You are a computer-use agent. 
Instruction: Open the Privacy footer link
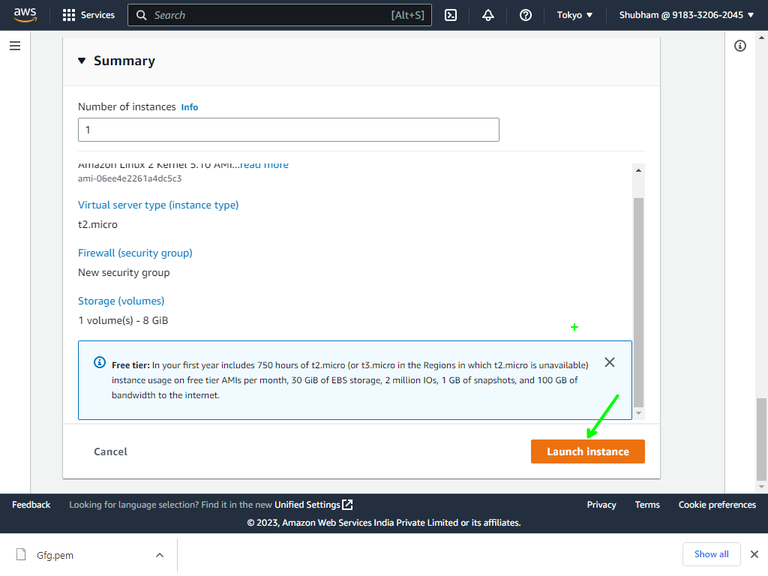point(601,505)
